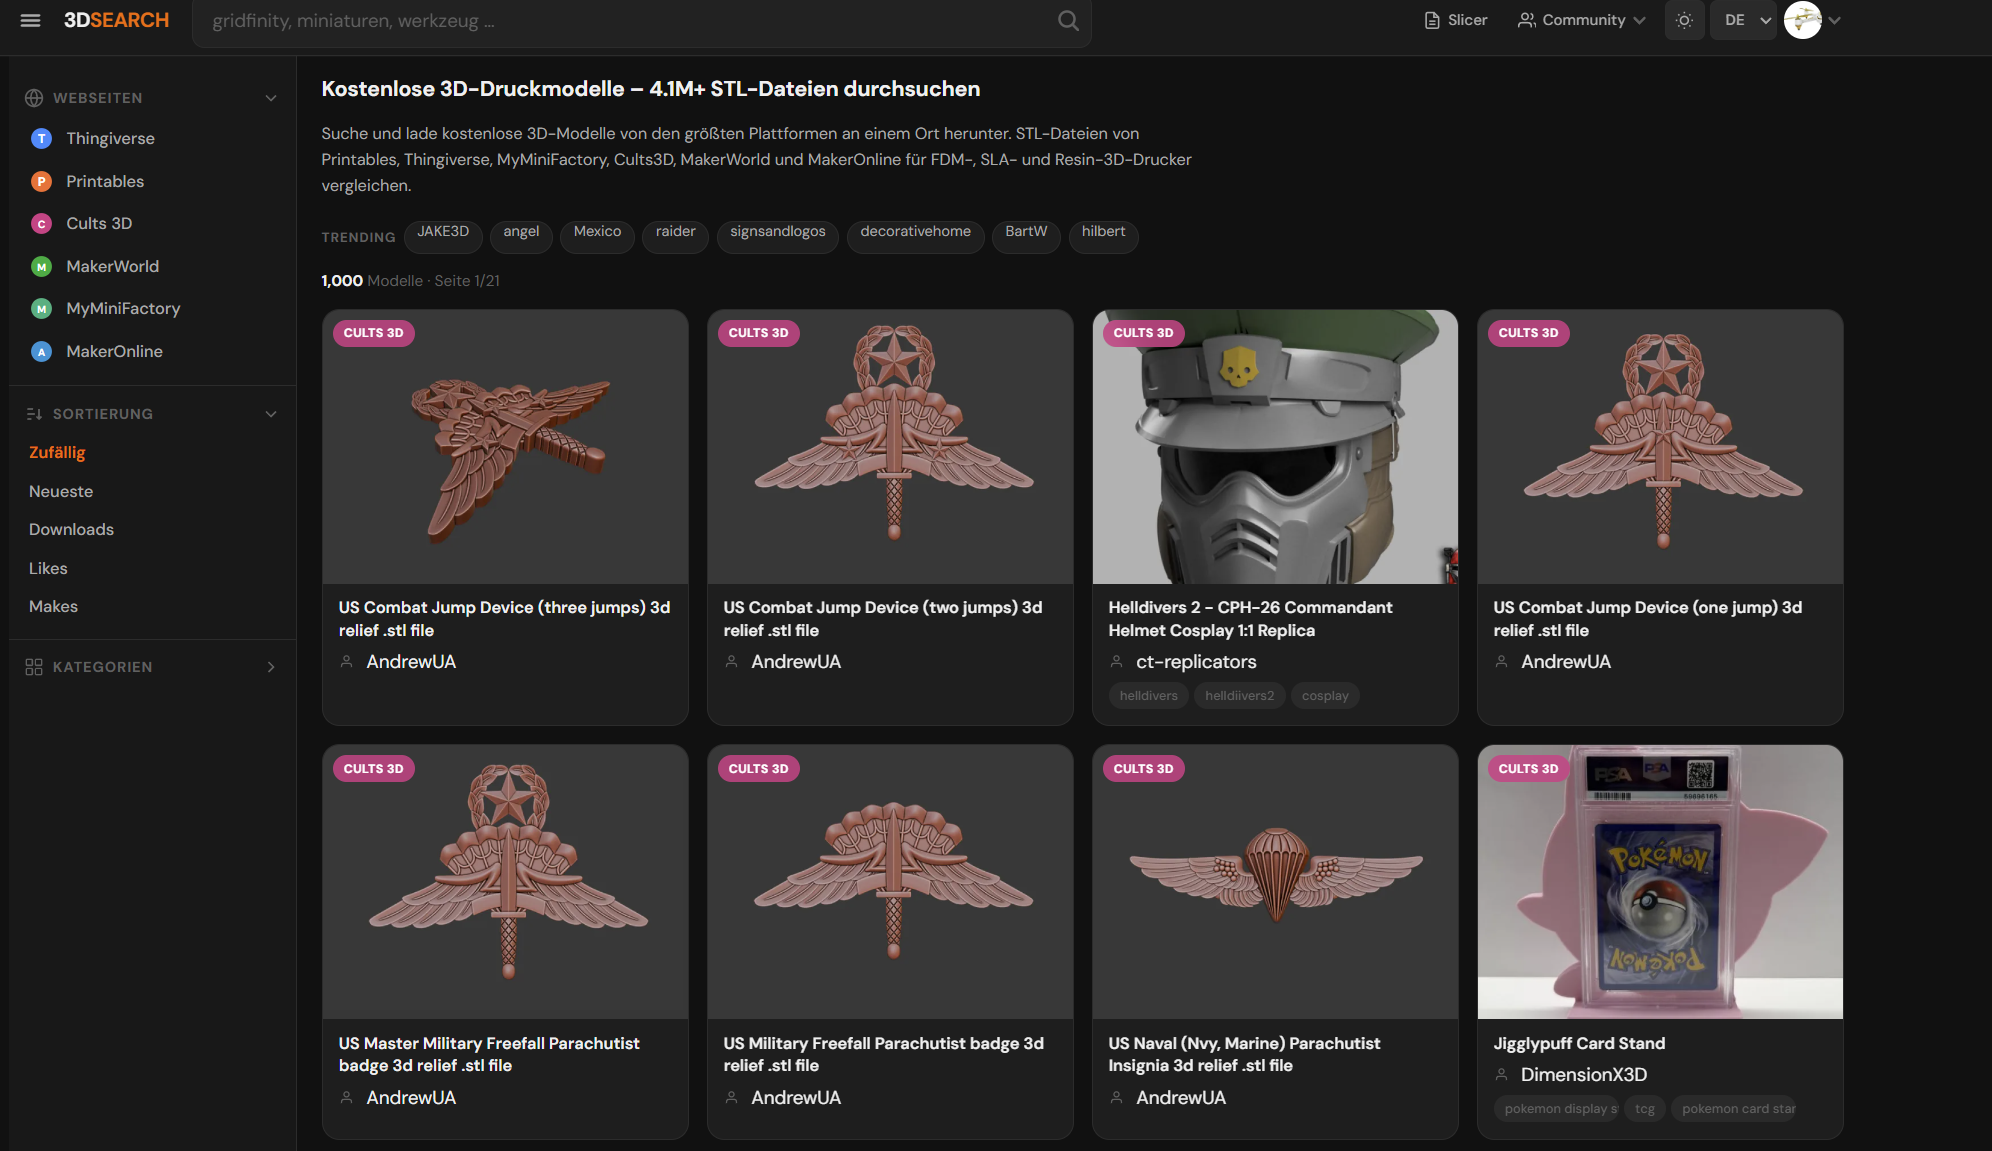Collapse the WEBSEITEN section
Image resolution: width=1992 pixels, height=1151 pixels.
coord(271,97)
